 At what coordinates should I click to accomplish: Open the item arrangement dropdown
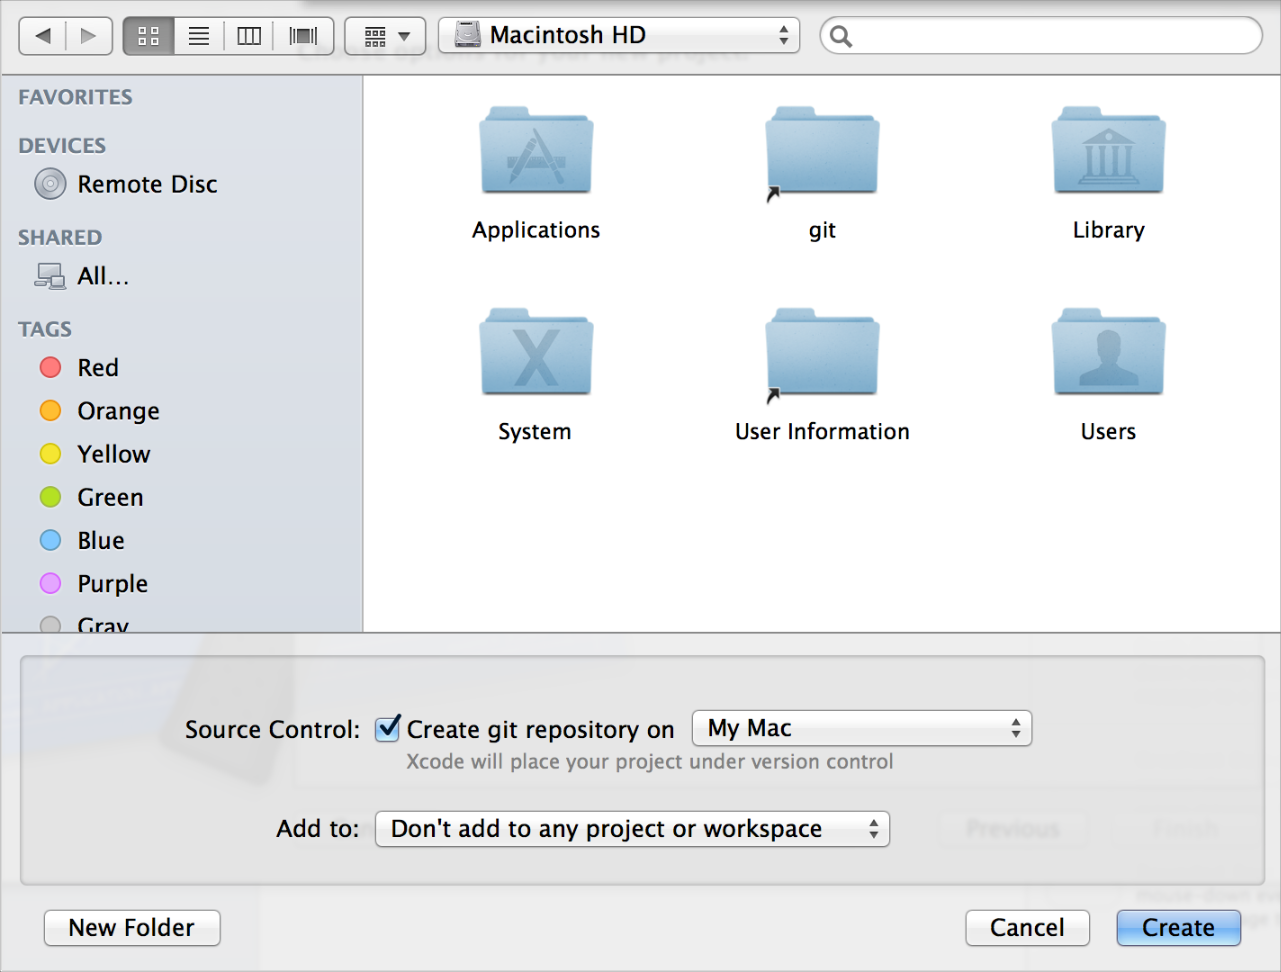point(385,36)
